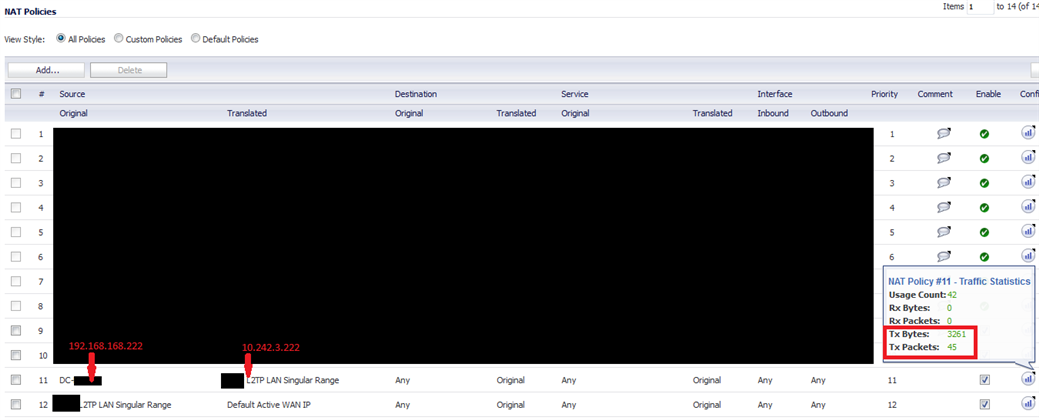The width and height of the screenshot is (1039, 420).
Task: Open comment icon for policy 3
Action: 944,183
